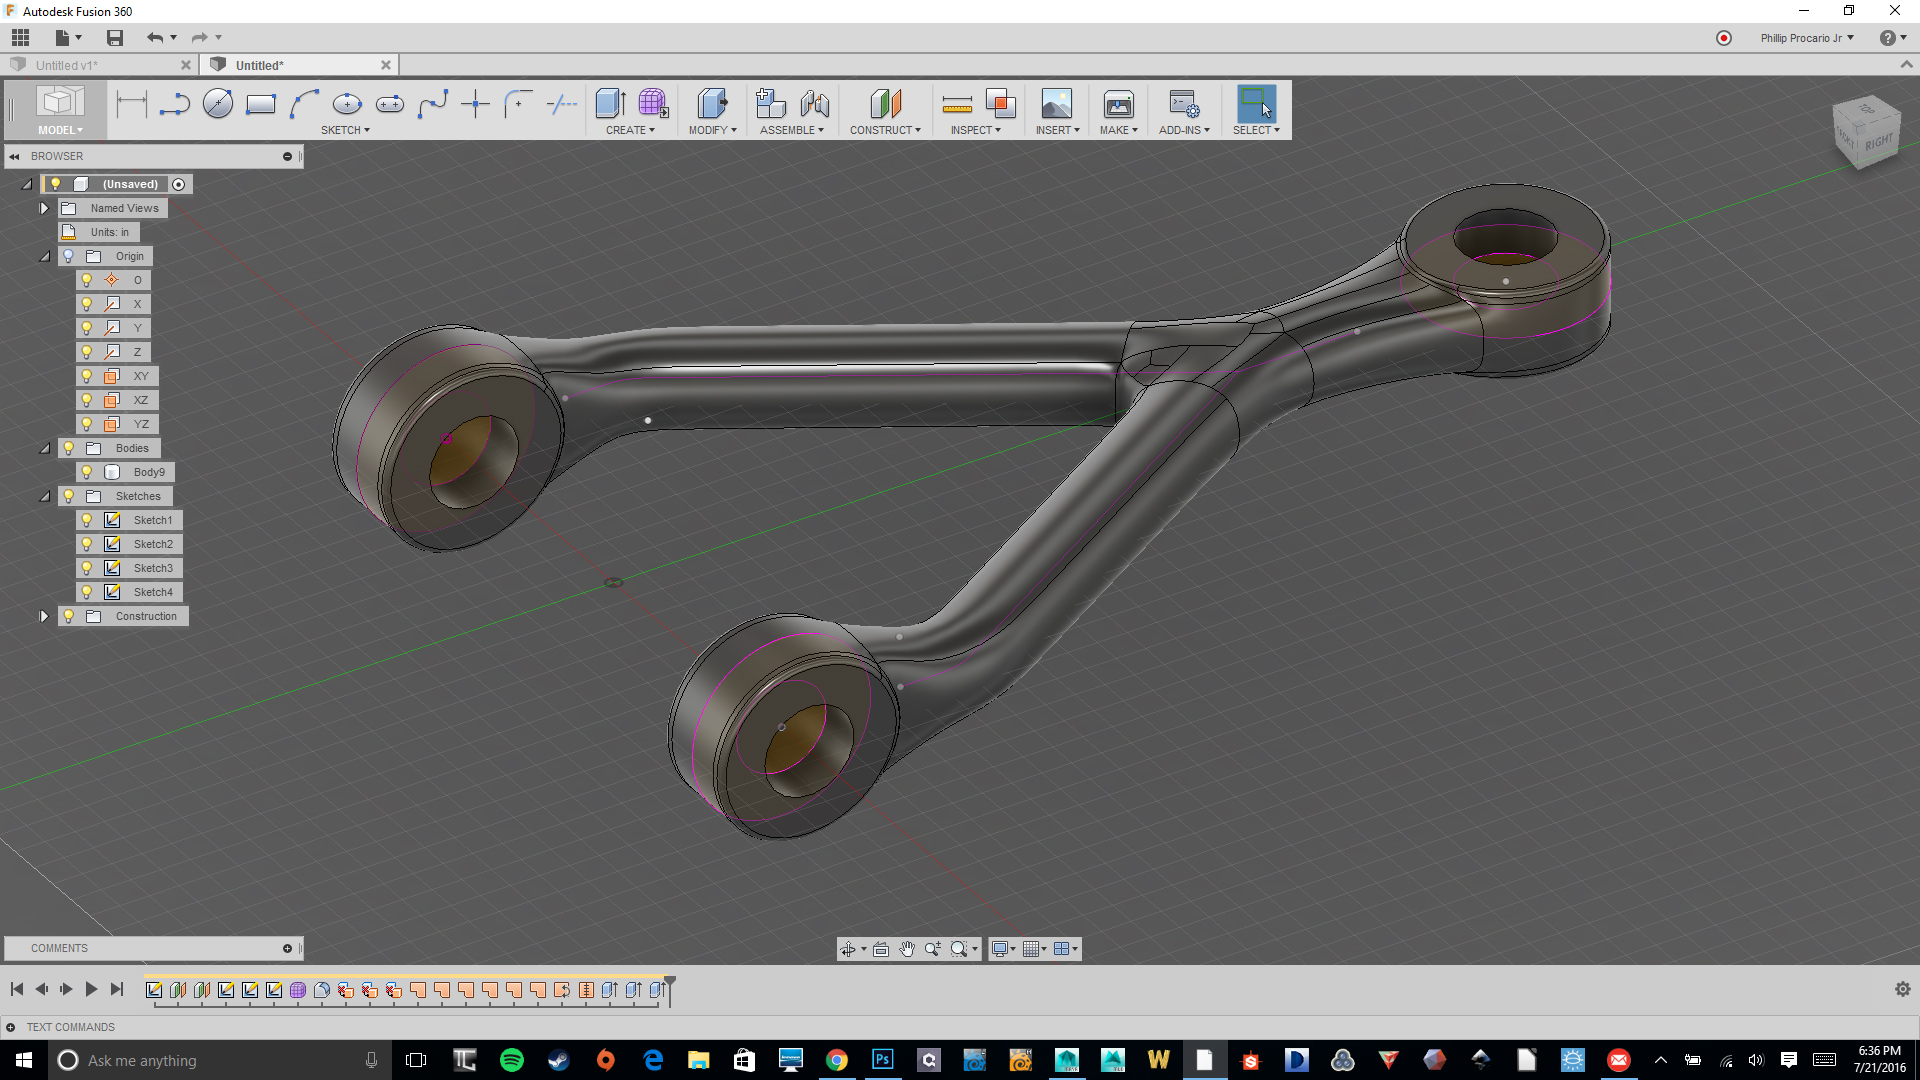
Task: Open the CONSTRUCT toolbar menu
Action: 885,130
